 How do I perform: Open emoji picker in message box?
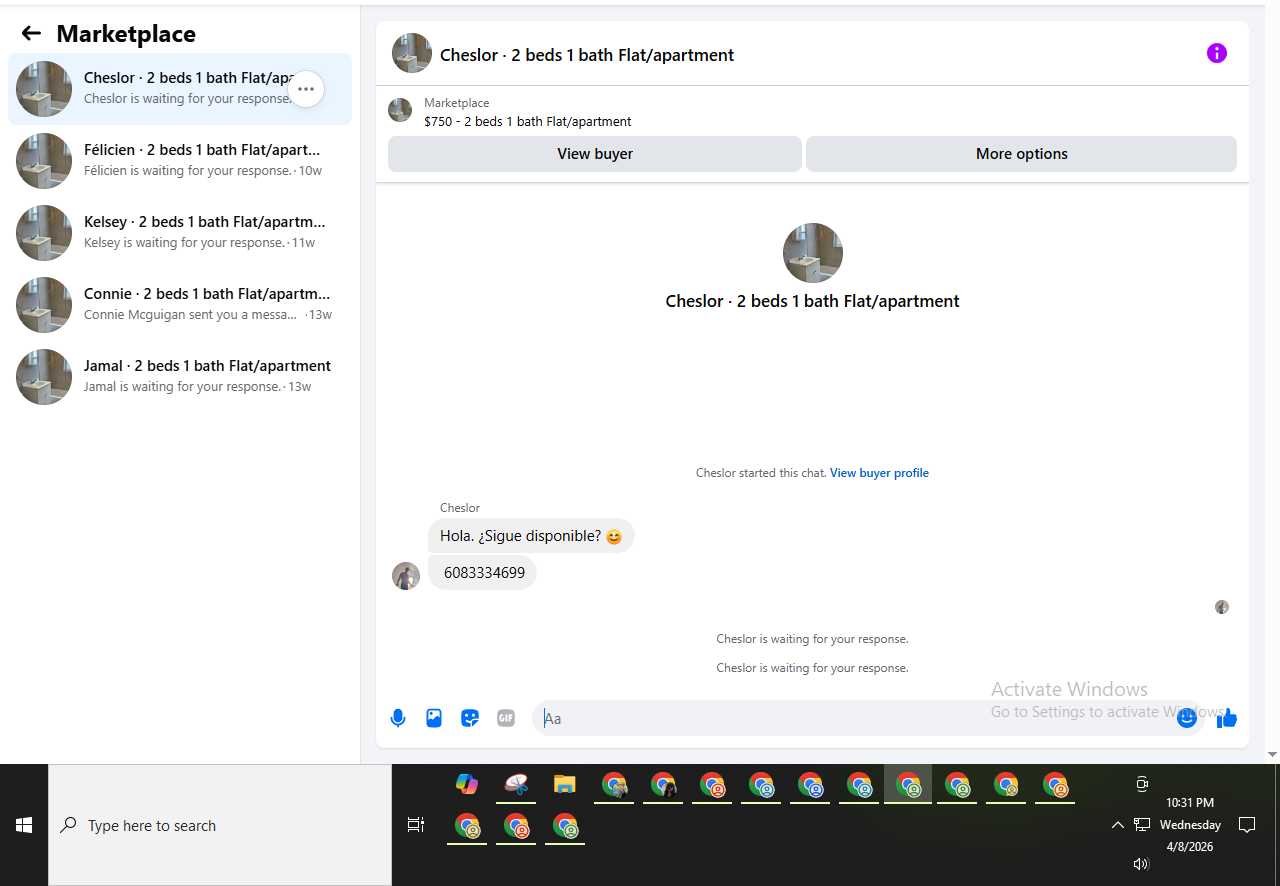tap(1187, 718)
